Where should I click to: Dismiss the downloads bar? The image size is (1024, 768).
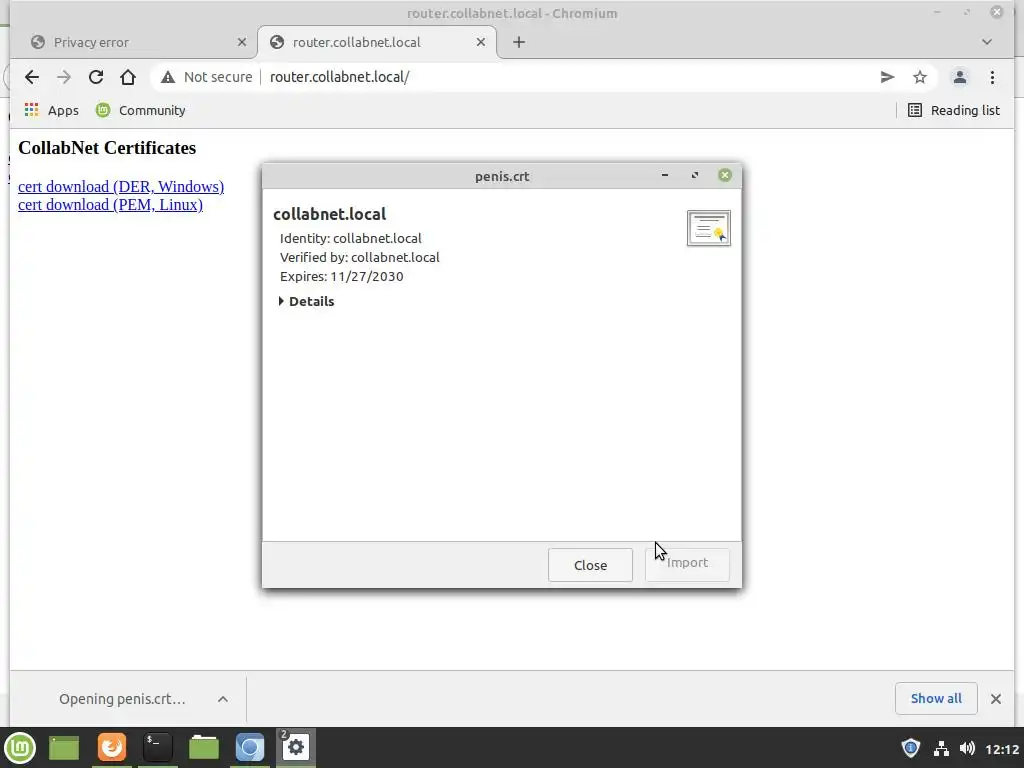click(996, 699)
